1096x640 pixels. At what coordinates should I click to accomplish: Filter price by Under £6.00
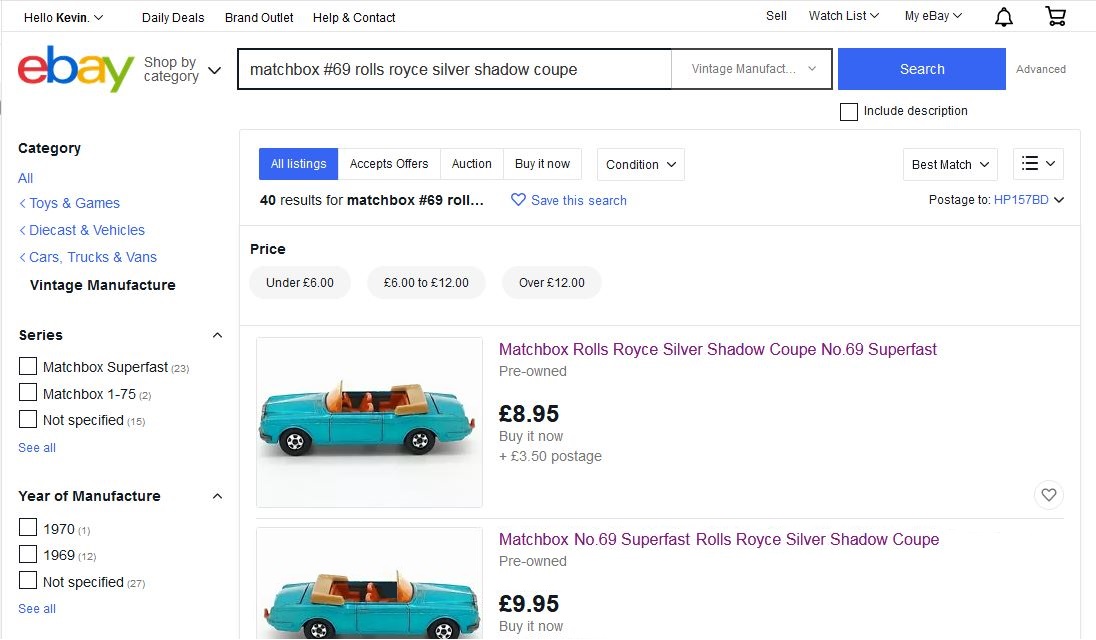pos(299,283)
